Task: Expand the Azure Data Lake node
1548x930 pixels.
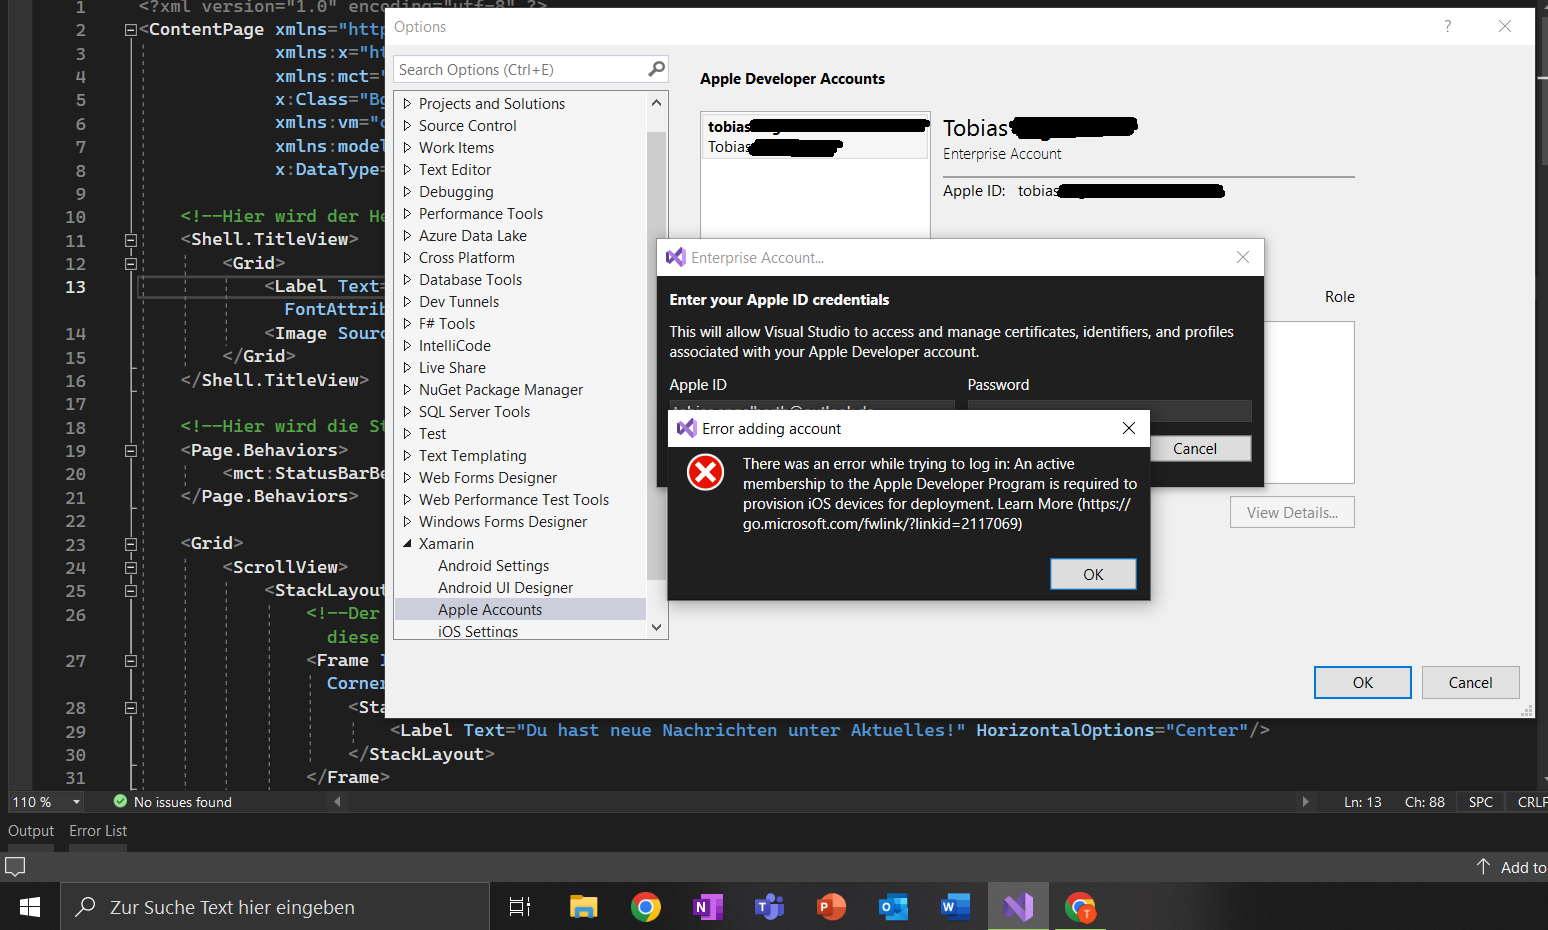Action: pos(408,236)
